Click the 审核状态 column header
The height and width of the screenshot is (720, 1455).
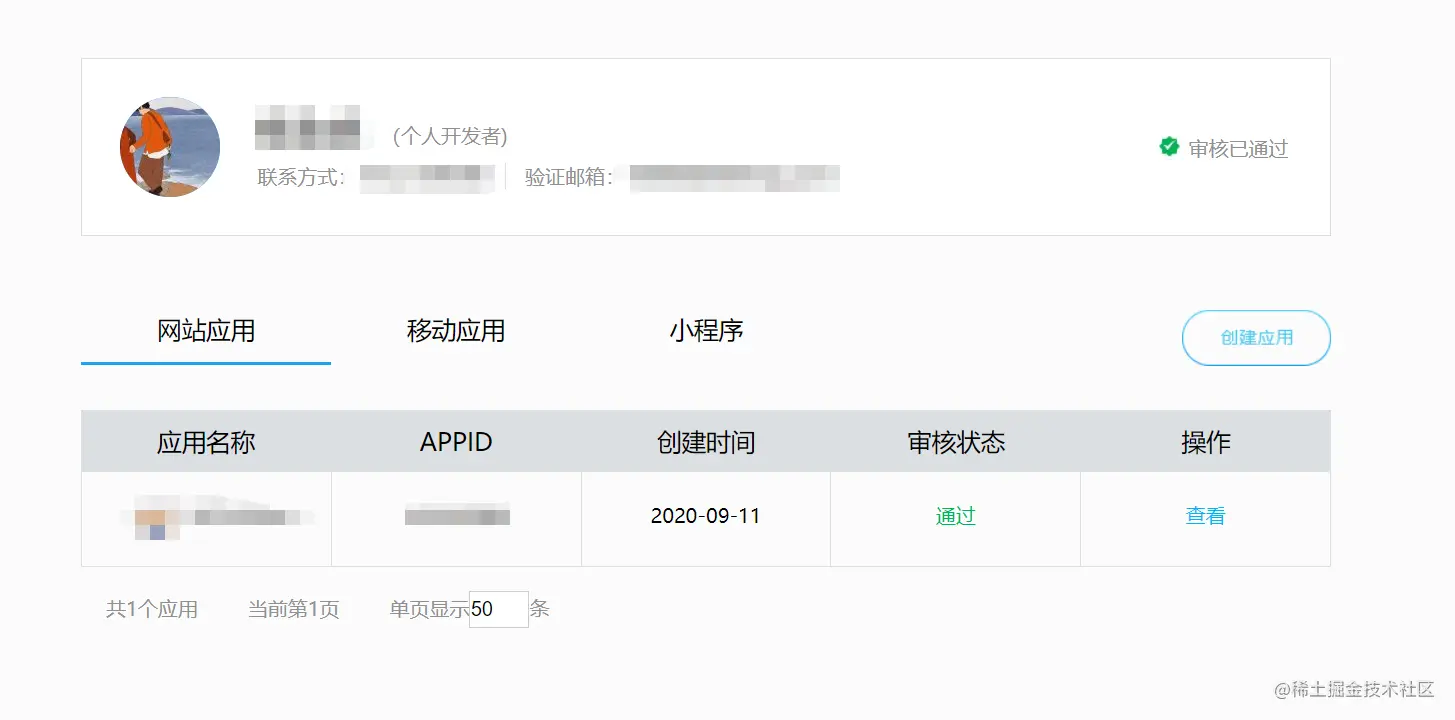(954, 441)
